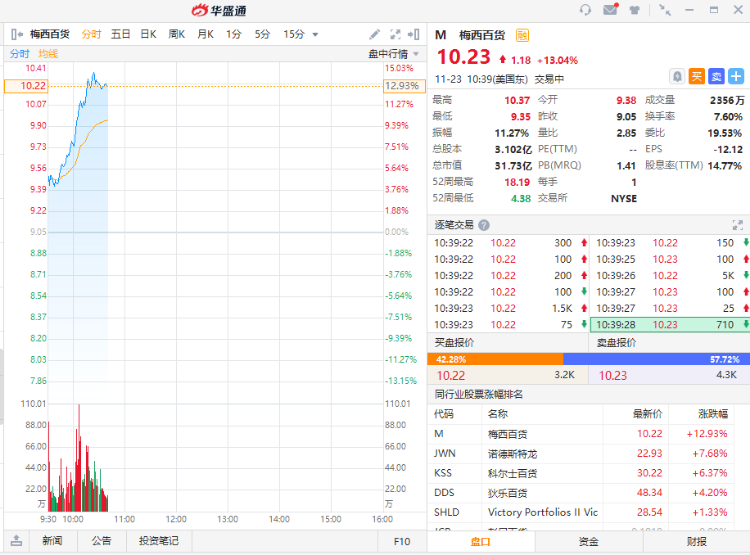750x555 pixels.
Task: Open the 15分 interval dropdown arrow
Action: [x=316, y=34]
